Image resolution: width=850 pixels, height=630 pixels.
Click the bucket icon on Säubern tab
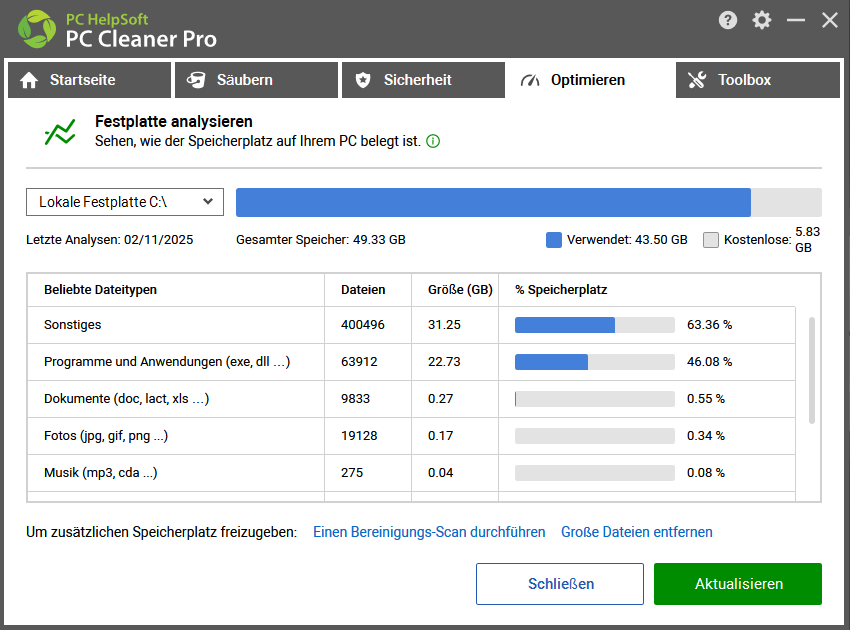pyautogui.click(x=196, y=80)
